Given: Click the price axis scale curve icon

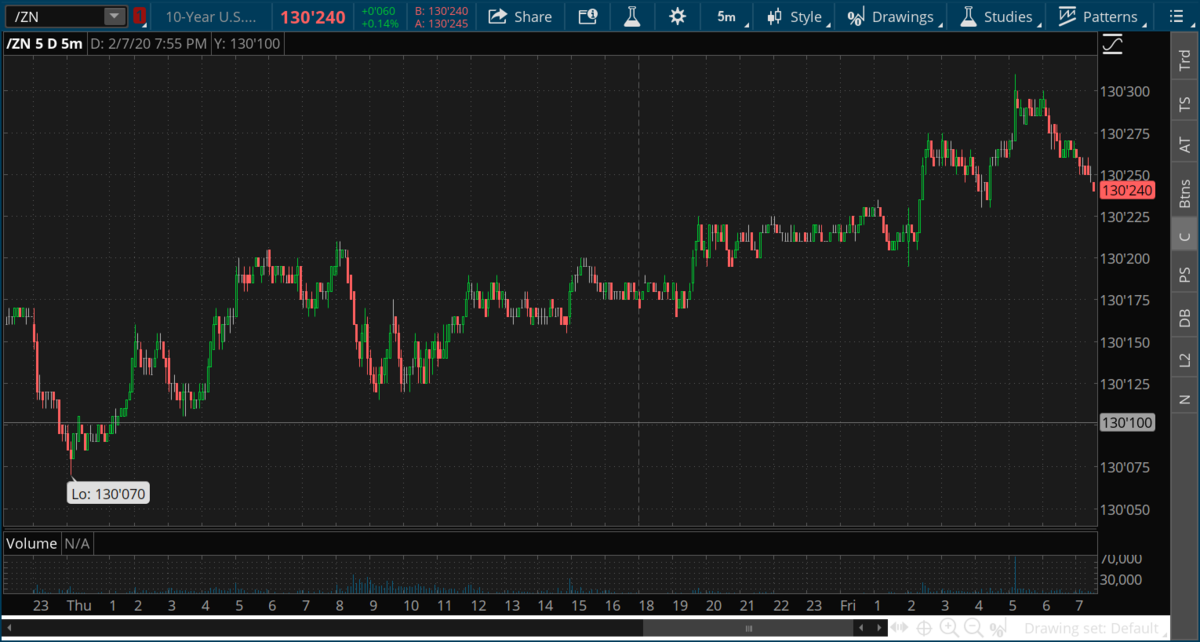Looking at the screenshot, I should pos(1112,44).
